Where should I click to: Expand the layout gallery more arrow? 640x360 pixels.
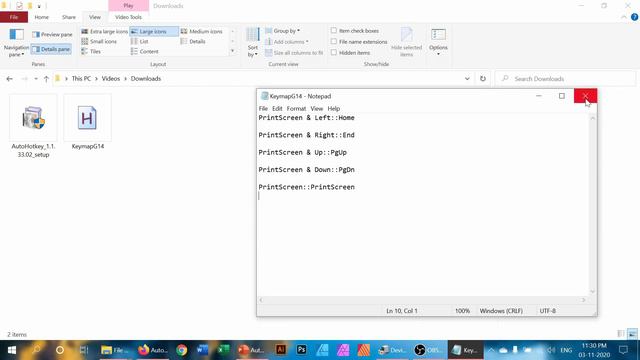tap(233, 51)
